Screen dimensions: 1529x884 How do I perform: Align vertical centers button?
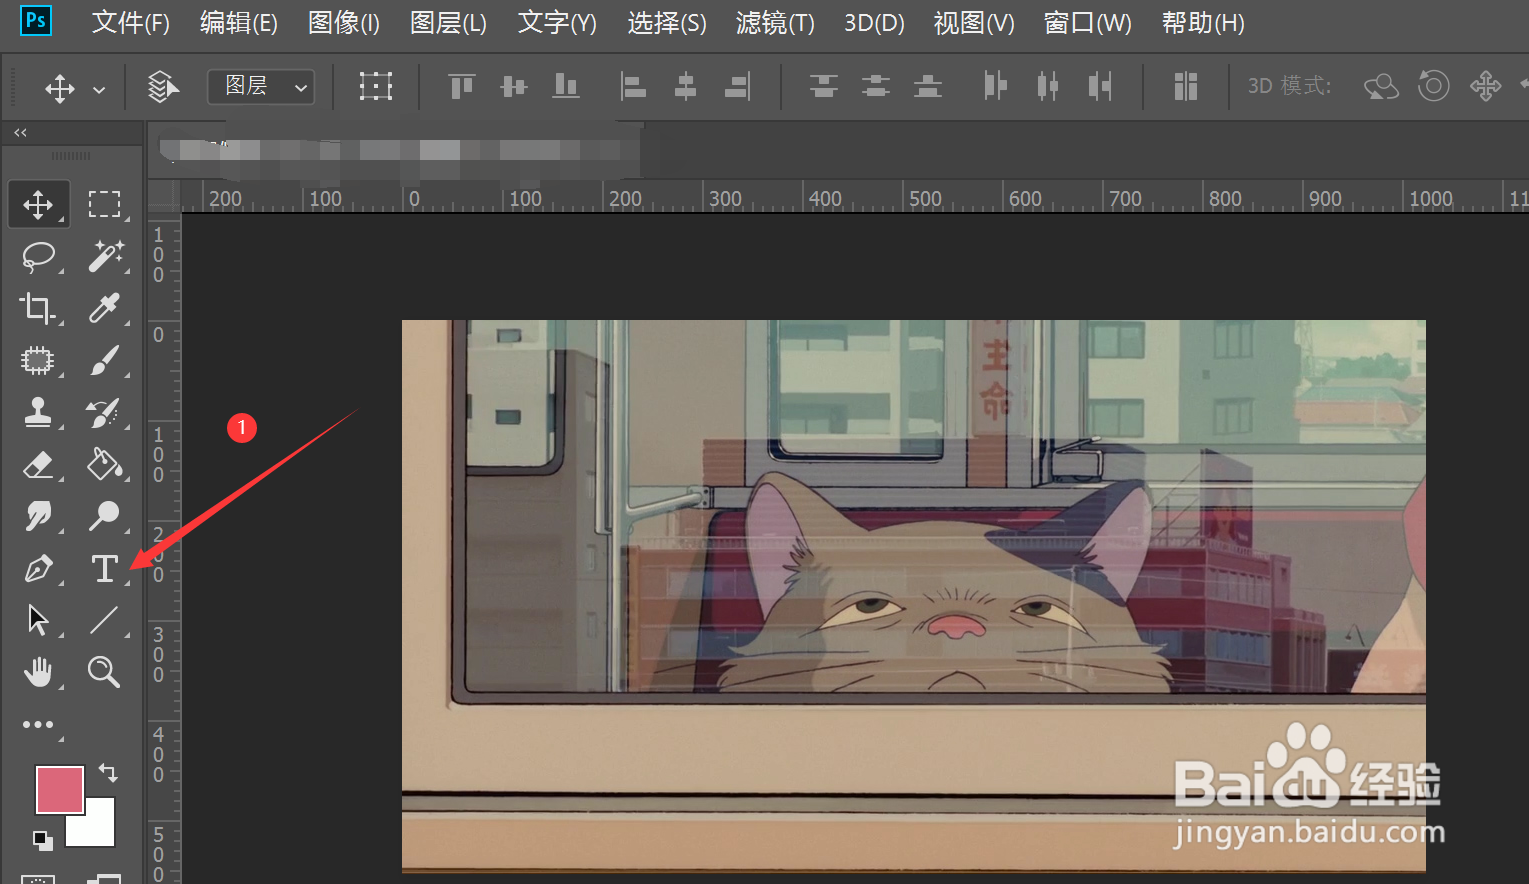[514, 87]
